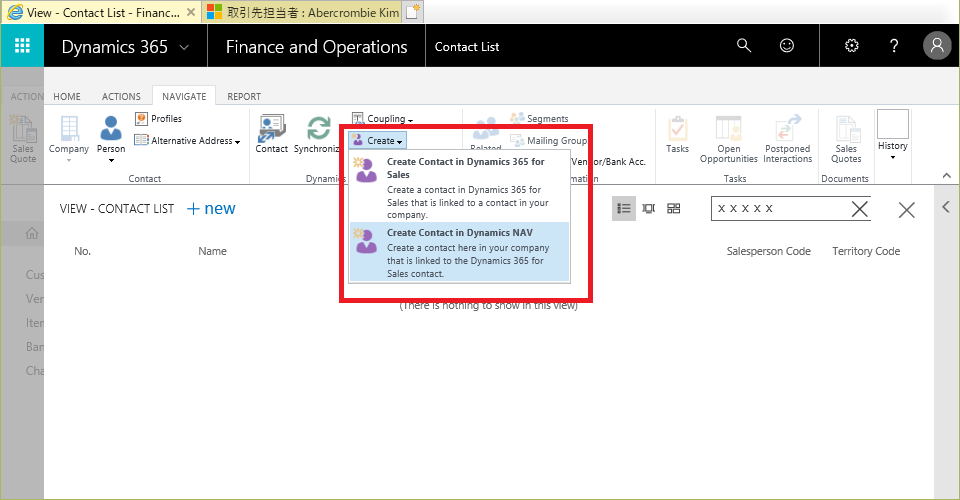Open a new browser tab
Image resolution: width=960 pixels, height=500 pixels.
coord(413,12)
